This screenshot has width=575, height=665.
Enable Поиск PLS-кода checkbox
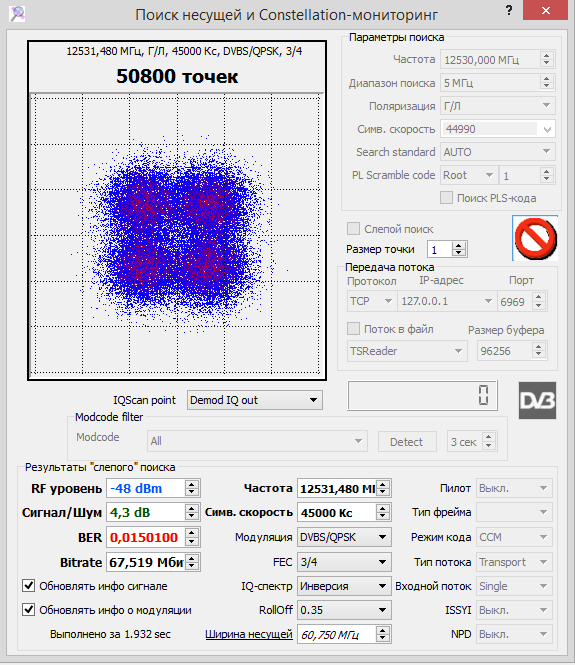446,198
